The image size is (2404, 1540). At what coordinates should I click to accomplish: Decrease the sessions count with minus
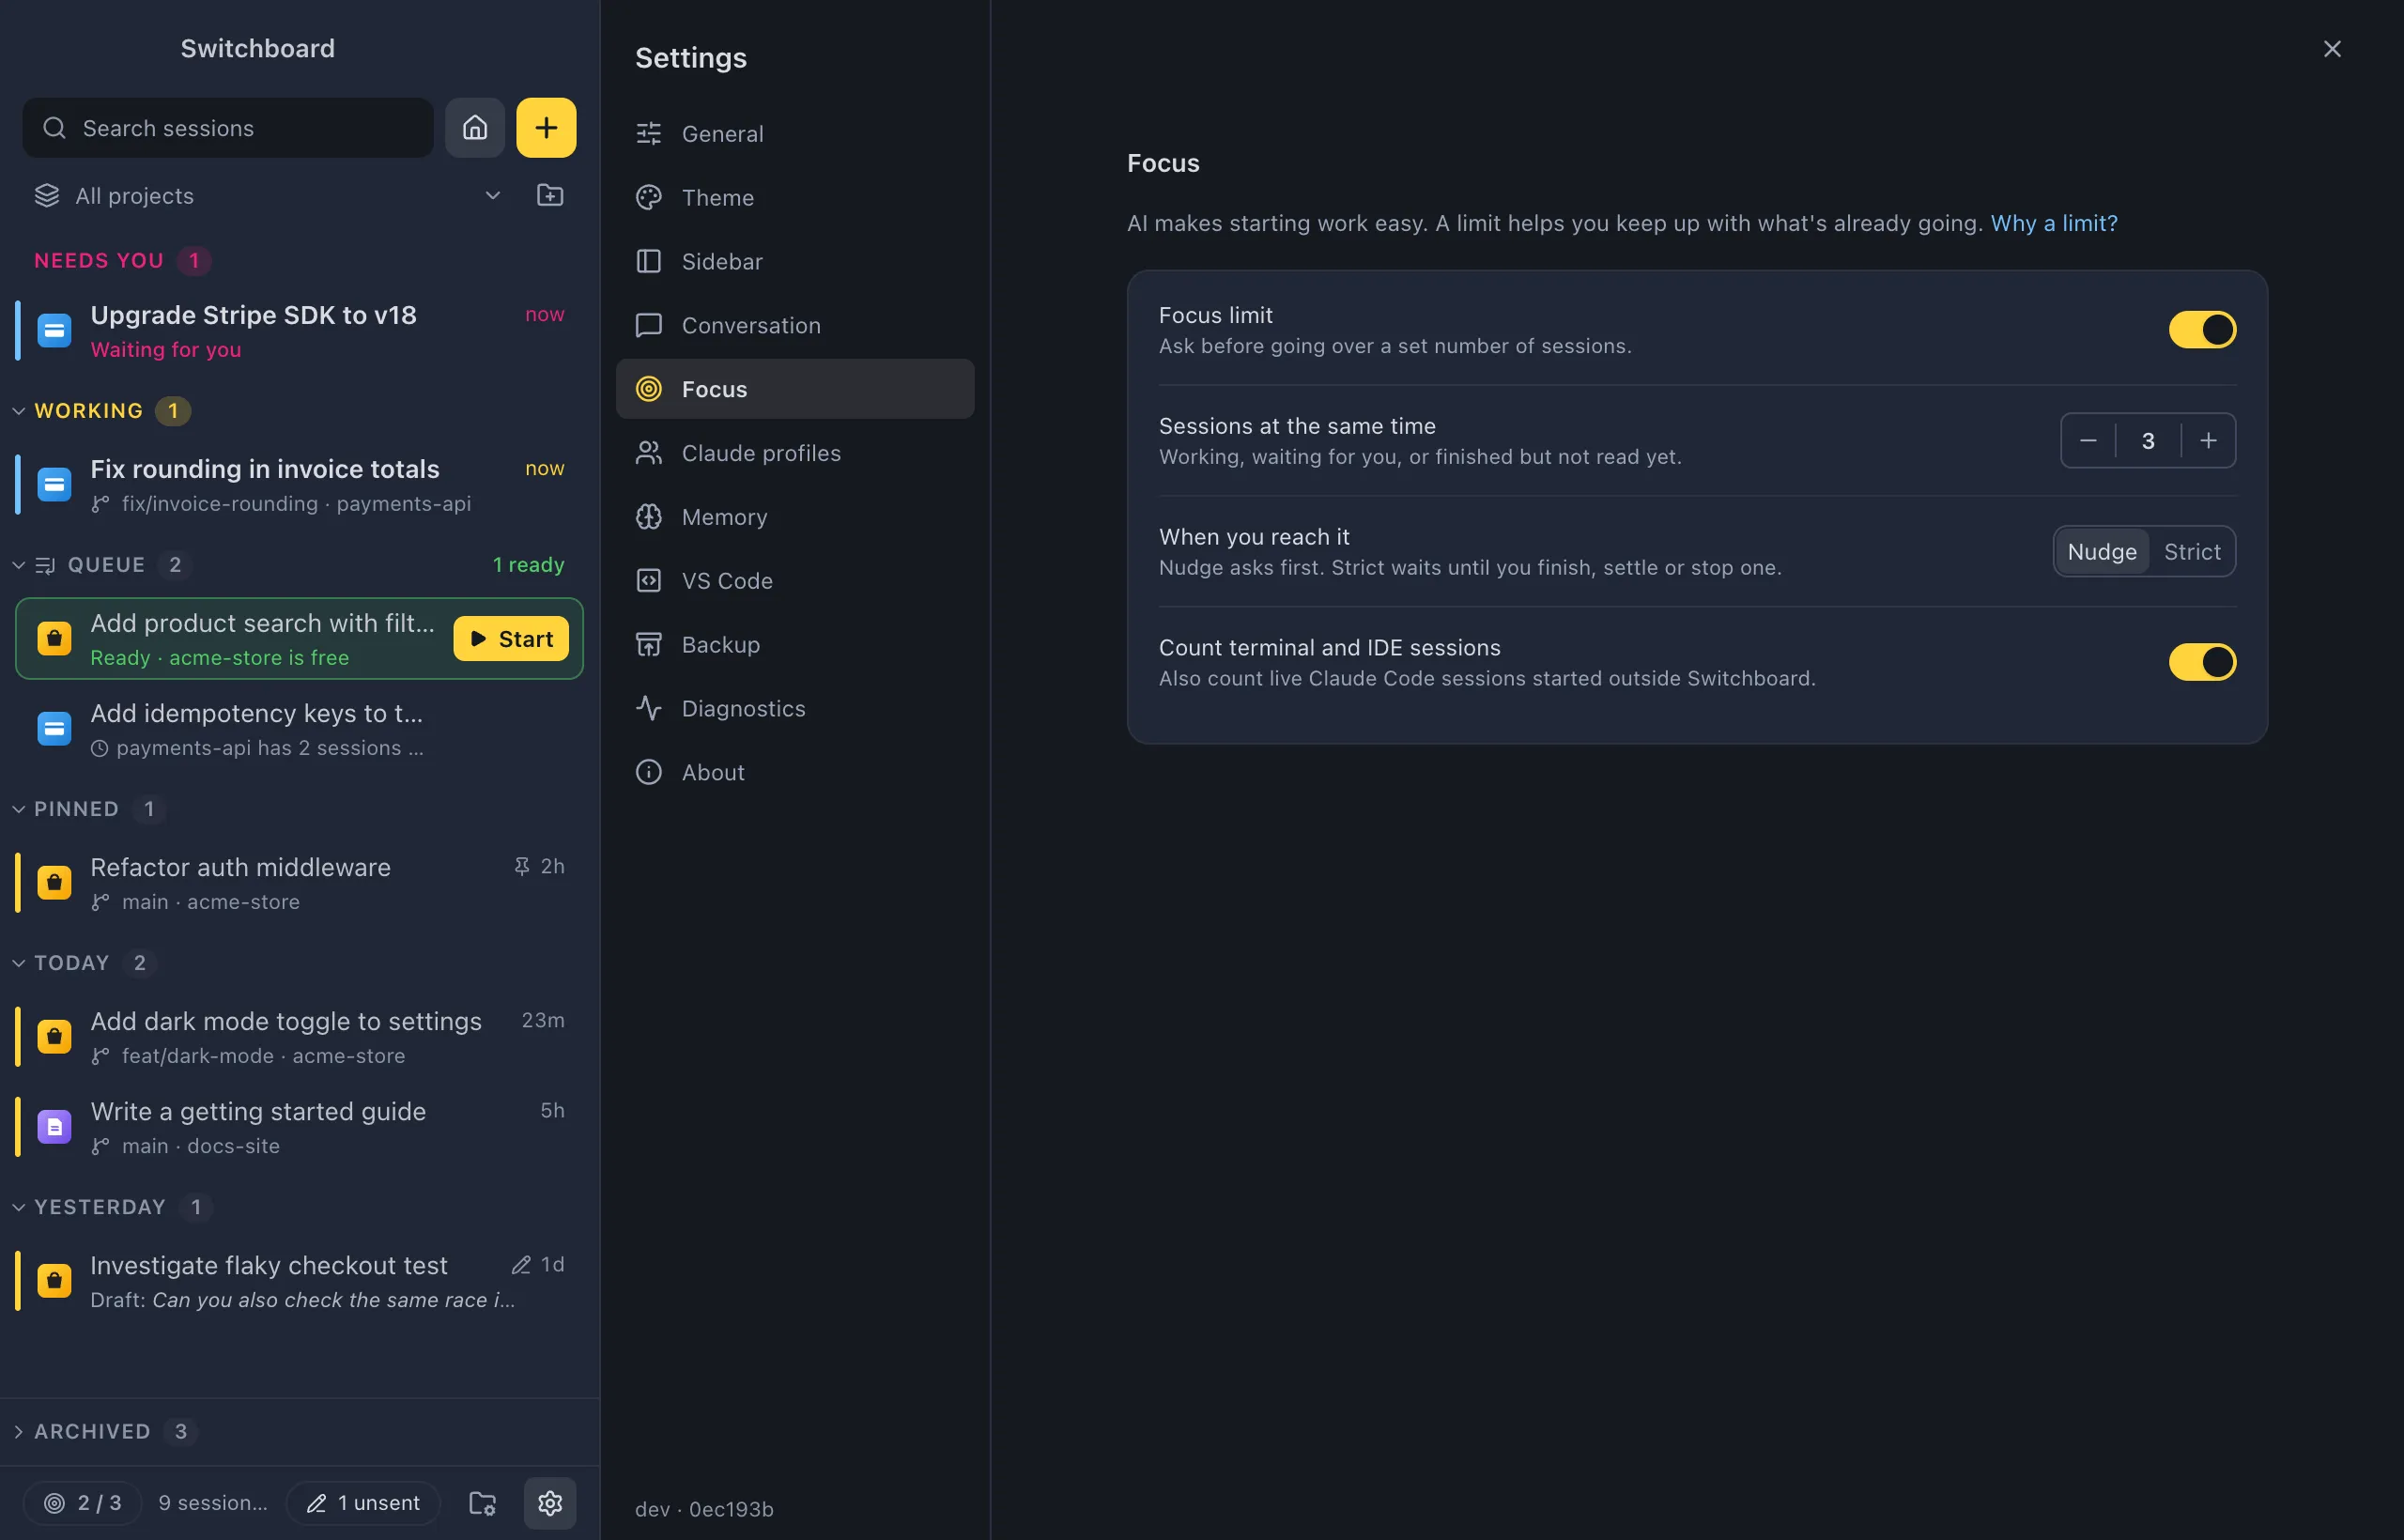(2088, 441)
